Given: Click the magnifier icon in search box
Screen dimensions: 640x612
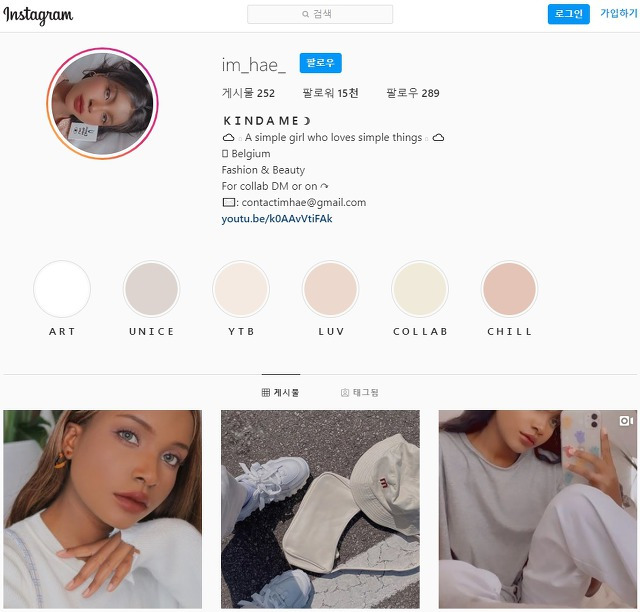Looking at the screenshot, I should pyautogui.click(x=305, y=14).
